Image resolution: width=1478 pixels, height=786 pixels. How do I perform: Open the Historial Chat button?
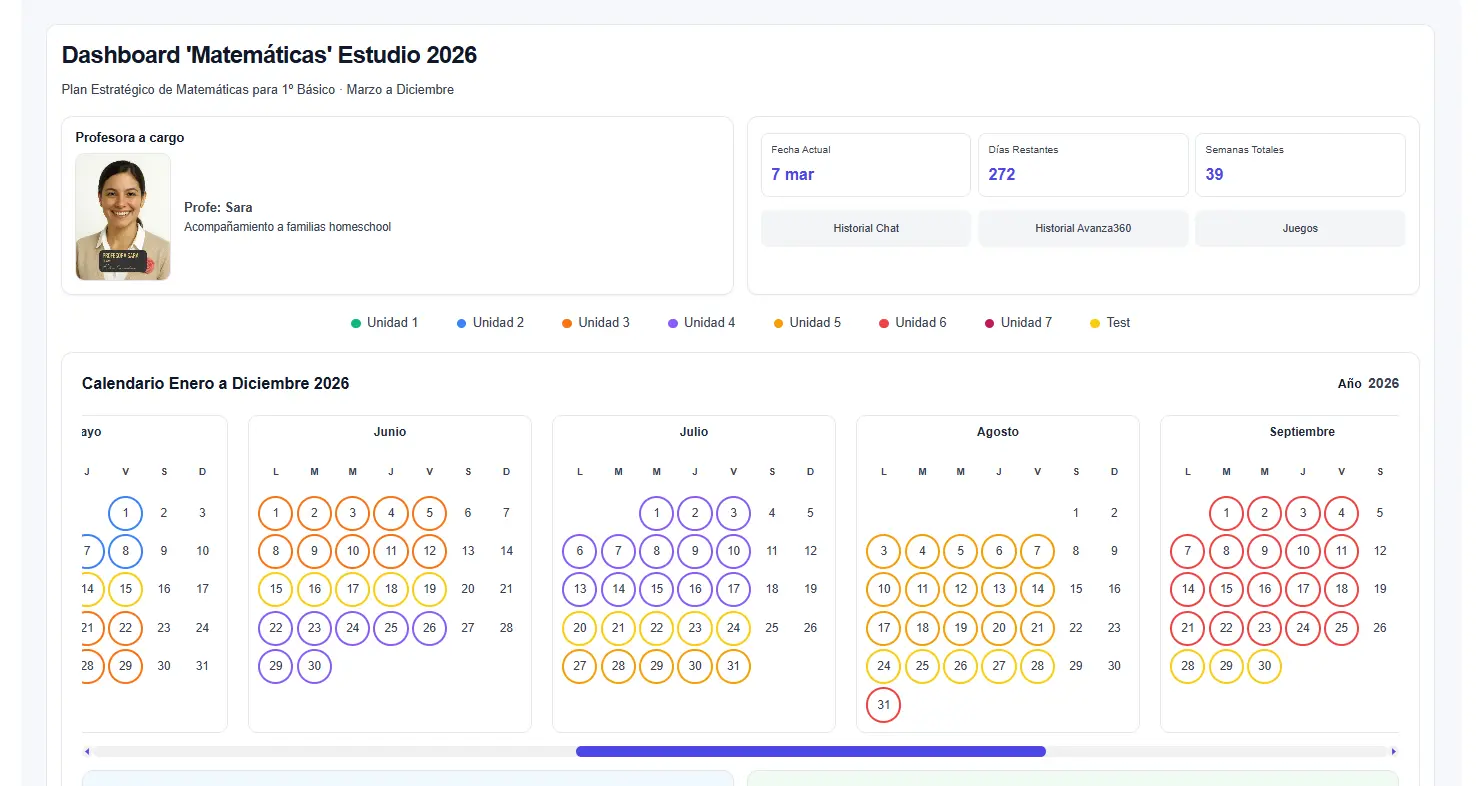point(865,228)
